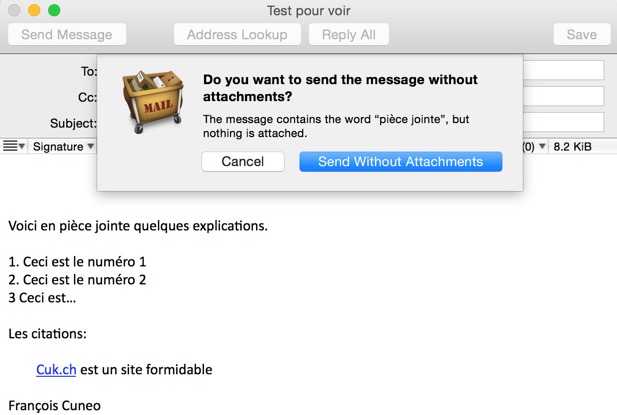
Task: Click the green zoom window button
Action: coord(54,10)
